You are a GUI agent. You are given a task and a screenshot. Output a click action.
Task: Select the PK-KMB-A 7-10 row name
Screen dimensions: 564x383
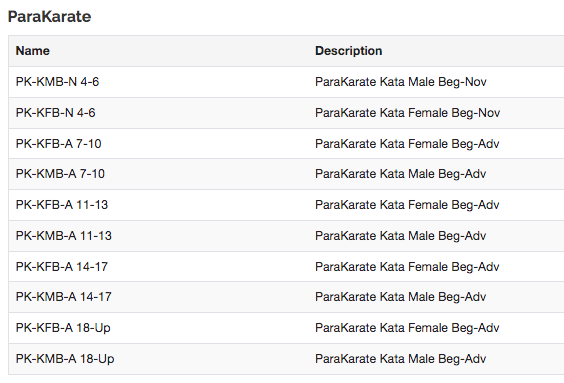60,174
